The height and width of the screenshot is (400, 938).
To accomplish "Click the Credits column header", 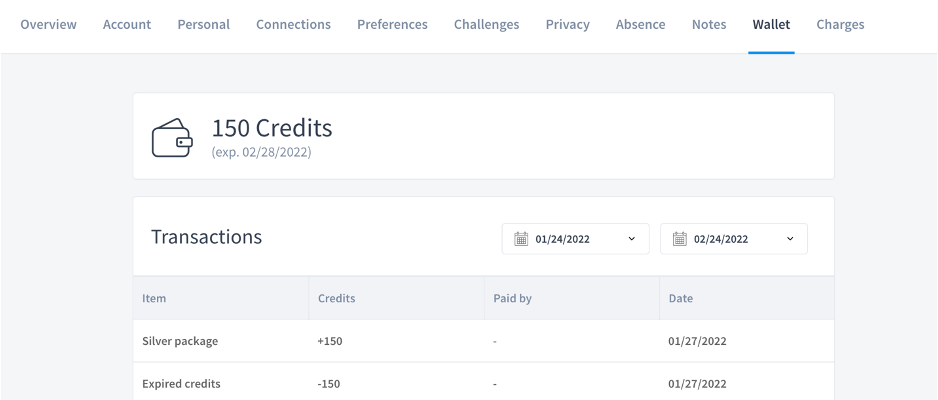I will tap(336, 298).
